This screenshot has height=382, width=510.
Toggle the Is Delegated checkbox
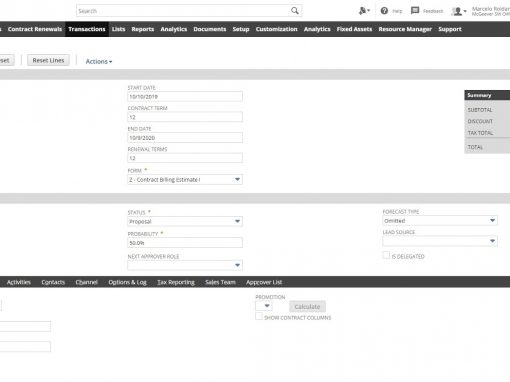[386, 255]
